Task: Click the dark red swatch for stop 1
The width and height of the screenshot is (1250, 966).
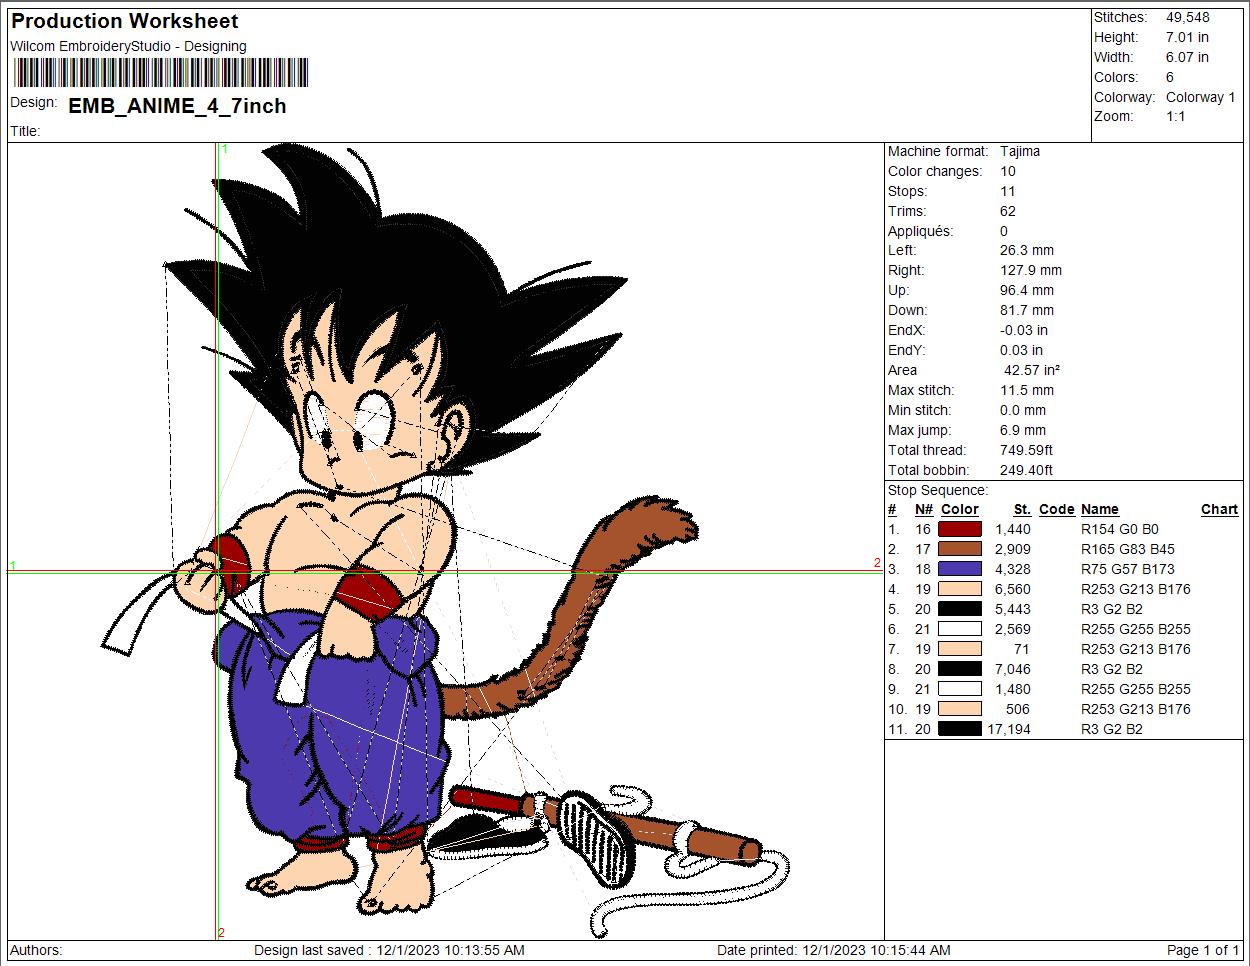Action: coord(959,529)
